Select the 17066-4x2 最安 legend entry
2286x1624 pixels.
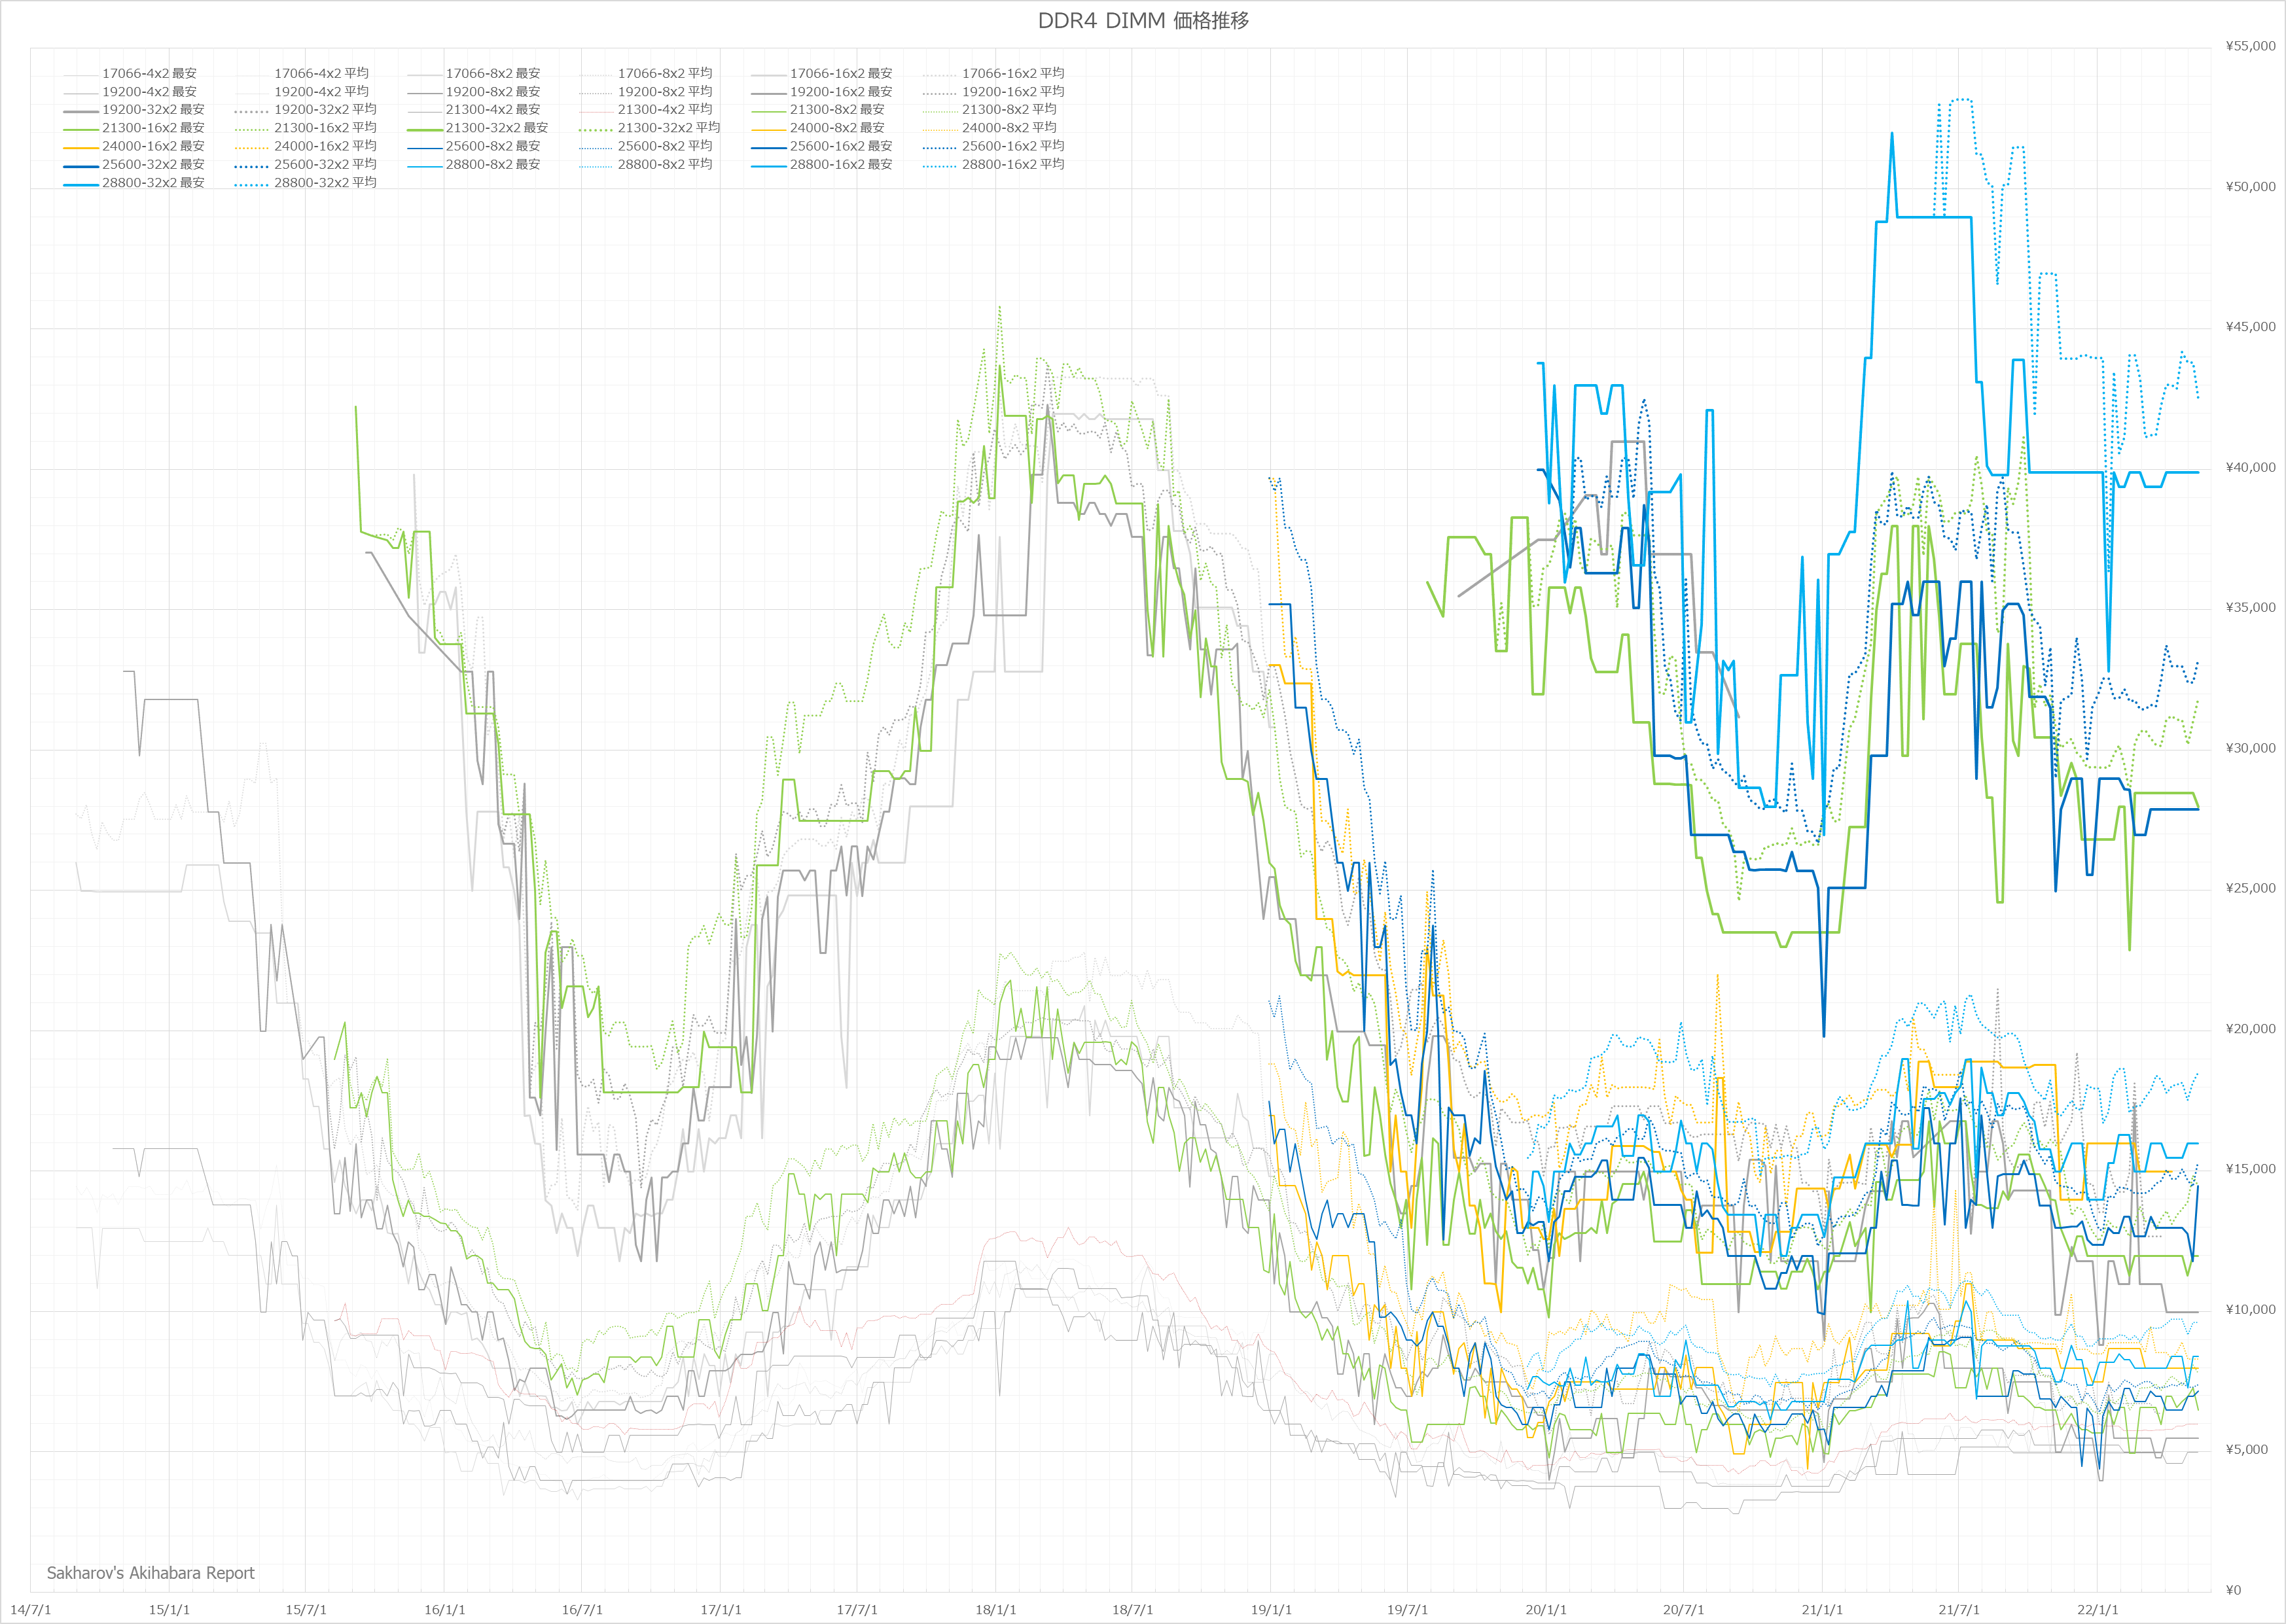tap(149, 73)
